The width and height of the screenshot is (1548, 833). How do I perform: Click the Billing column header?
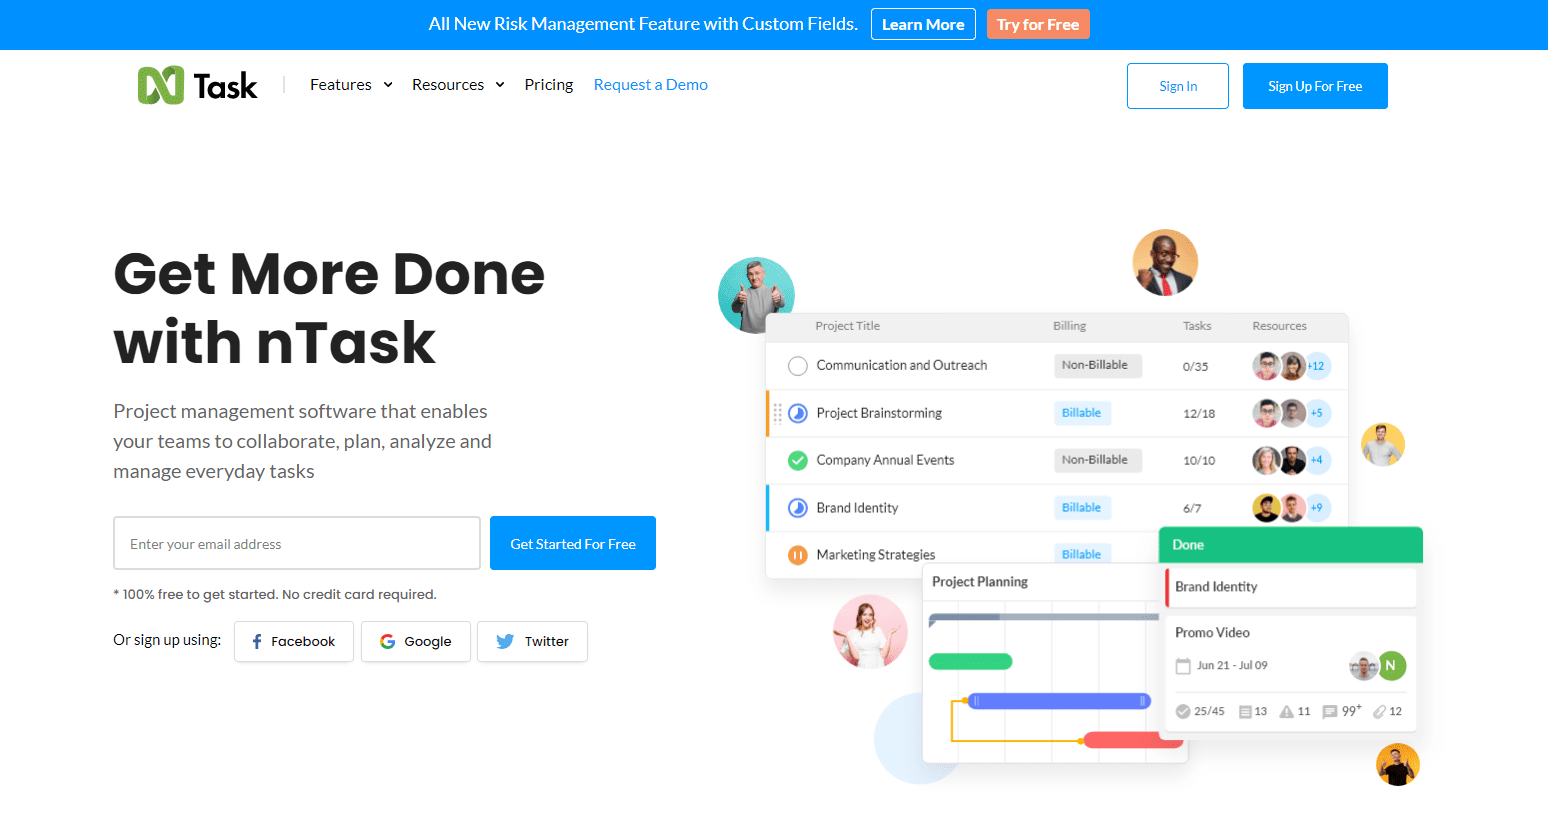coord(1069,326)
